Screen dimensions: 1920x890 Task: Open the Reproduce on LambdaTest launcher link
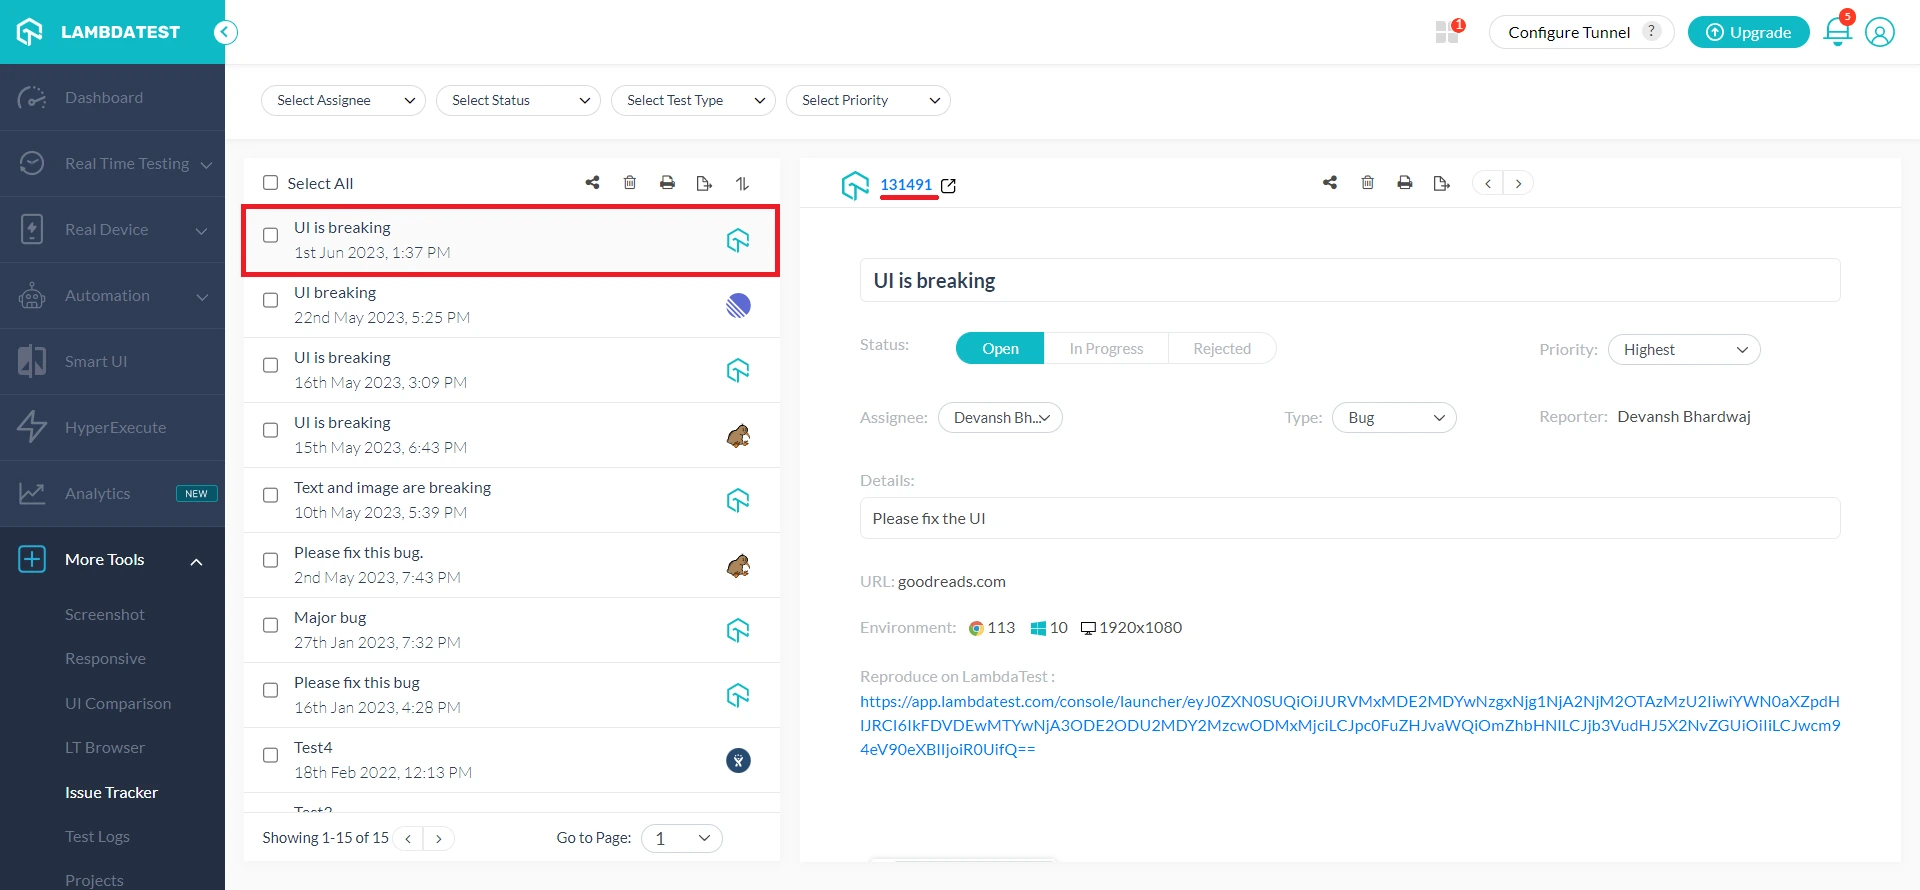(x=1349, y=725)
